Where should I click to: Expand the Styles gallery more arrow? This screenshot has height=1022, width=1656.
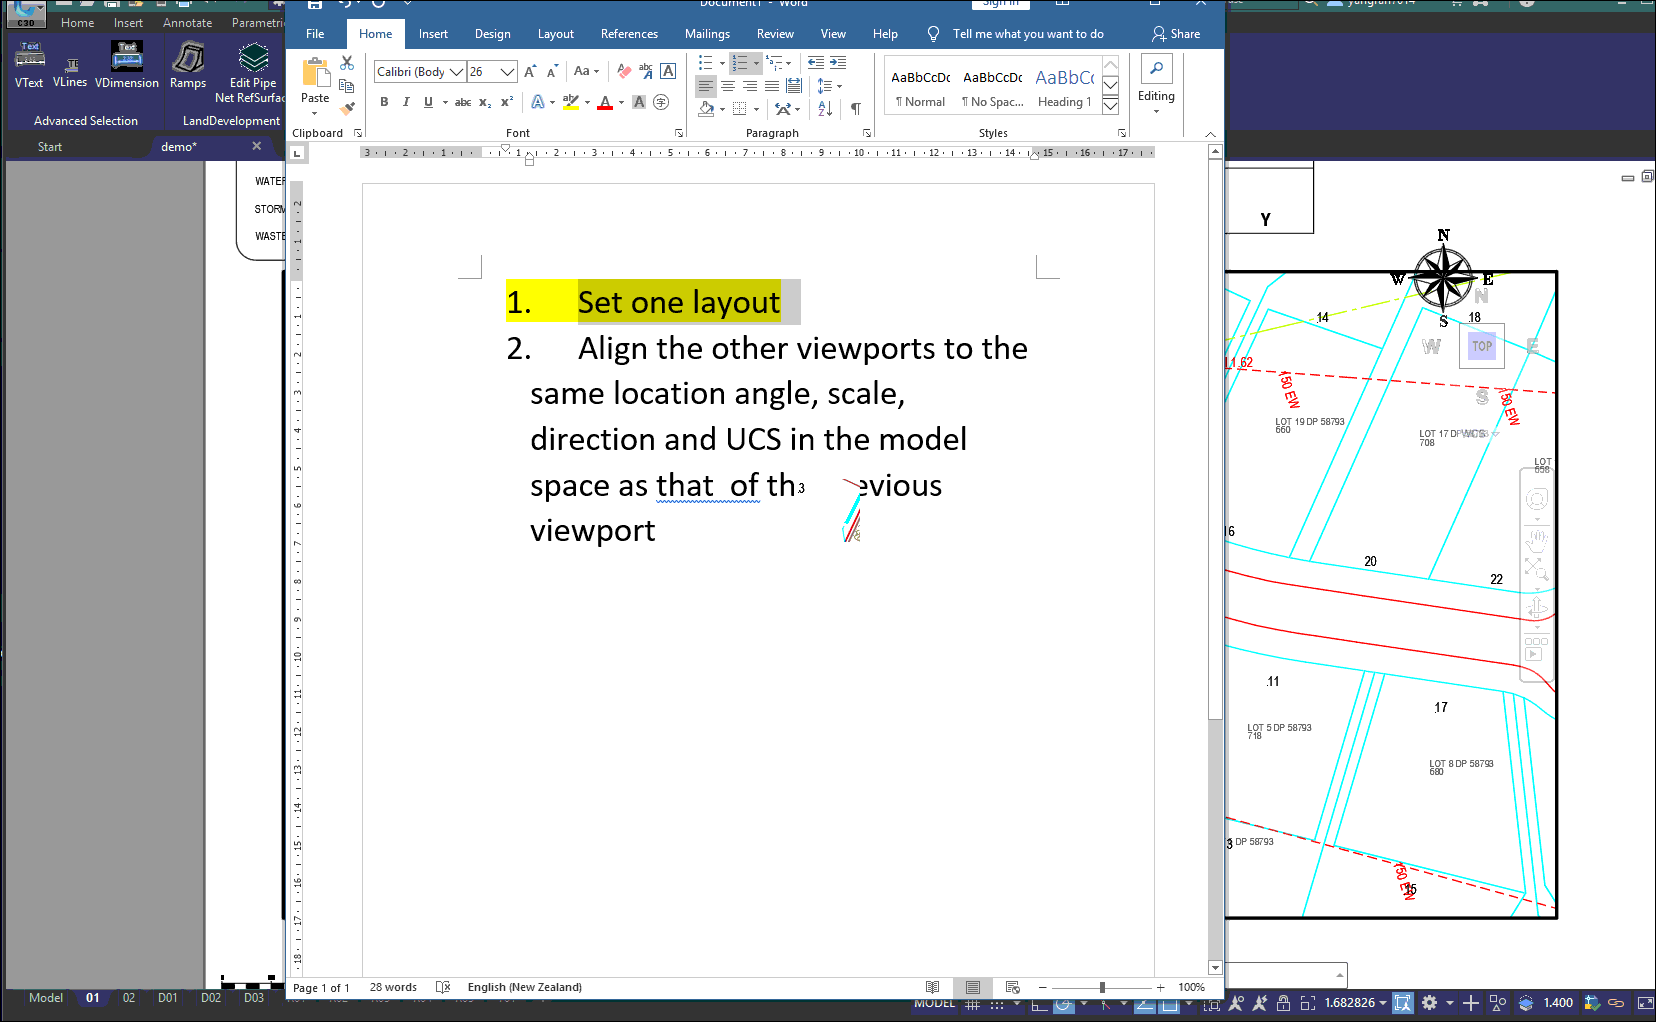[1110, 107]
